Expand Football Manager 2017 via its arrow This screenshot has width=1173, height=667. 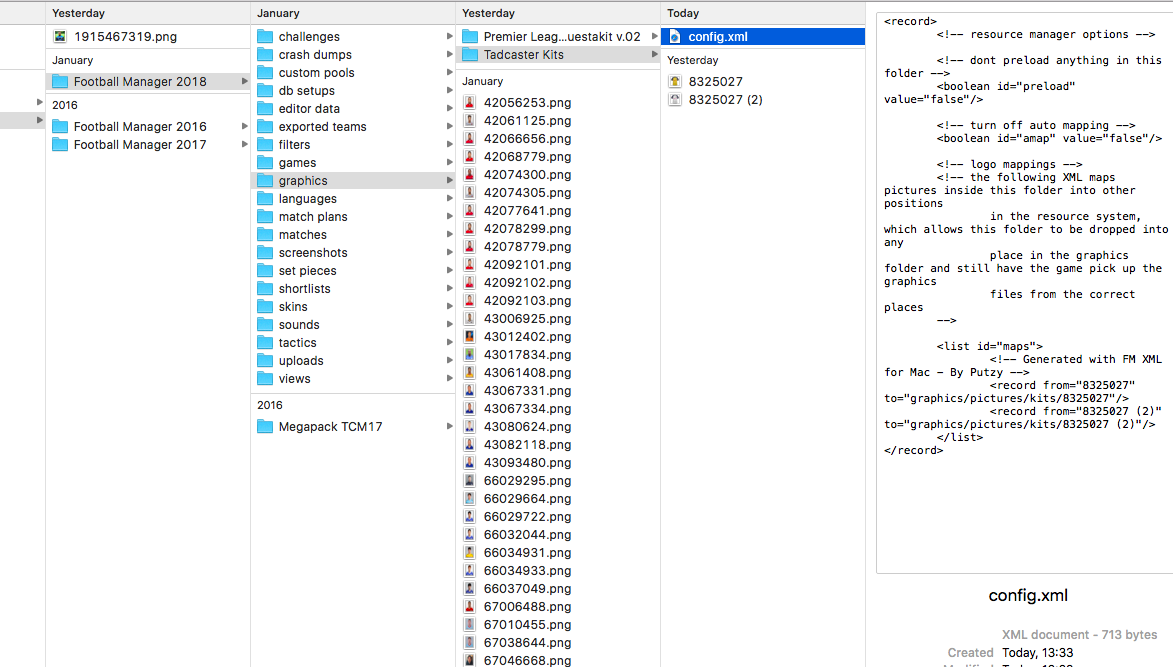pyautogui.click(x=244, y=144)
